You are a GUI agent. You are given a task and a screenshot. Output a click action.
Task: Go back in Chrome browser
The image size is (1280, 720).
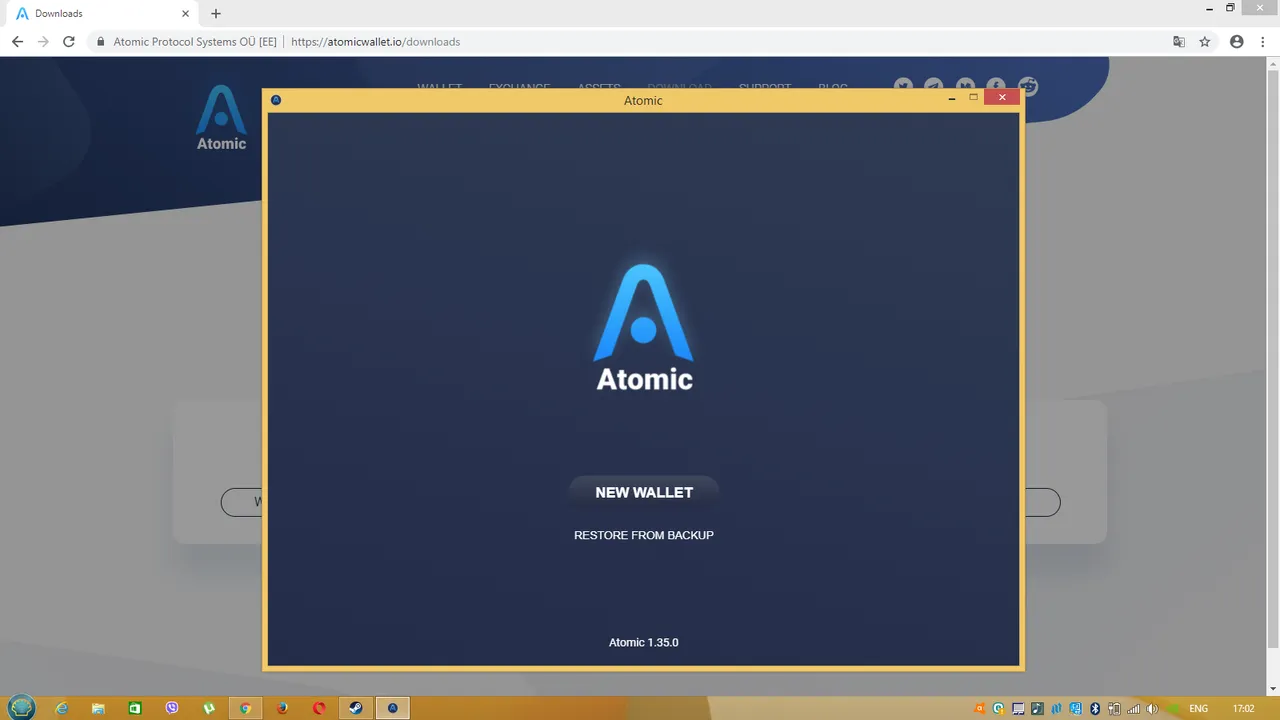click(17, 42)
